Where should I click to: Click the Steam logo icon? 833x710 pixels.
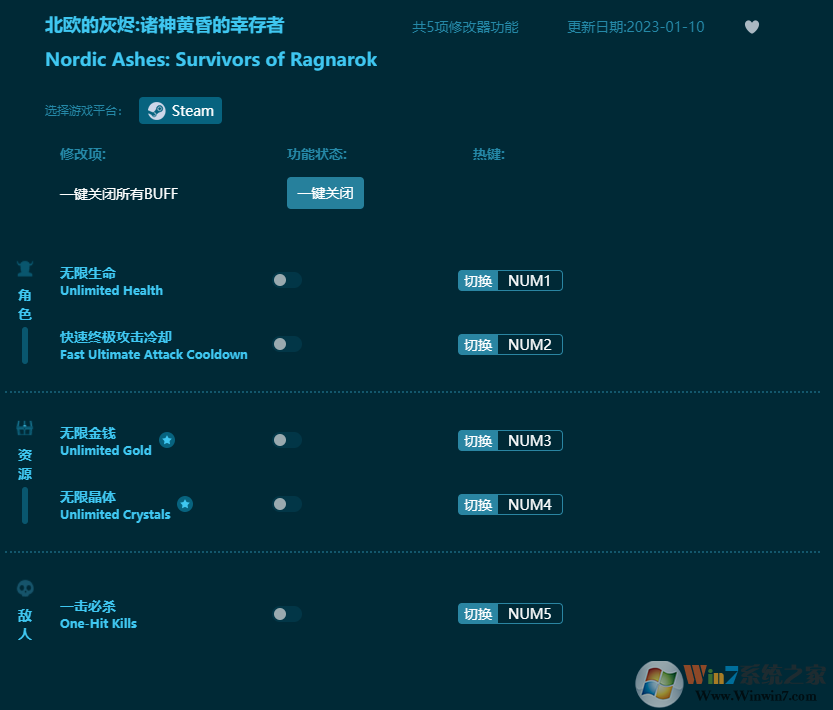pos(156,111)
